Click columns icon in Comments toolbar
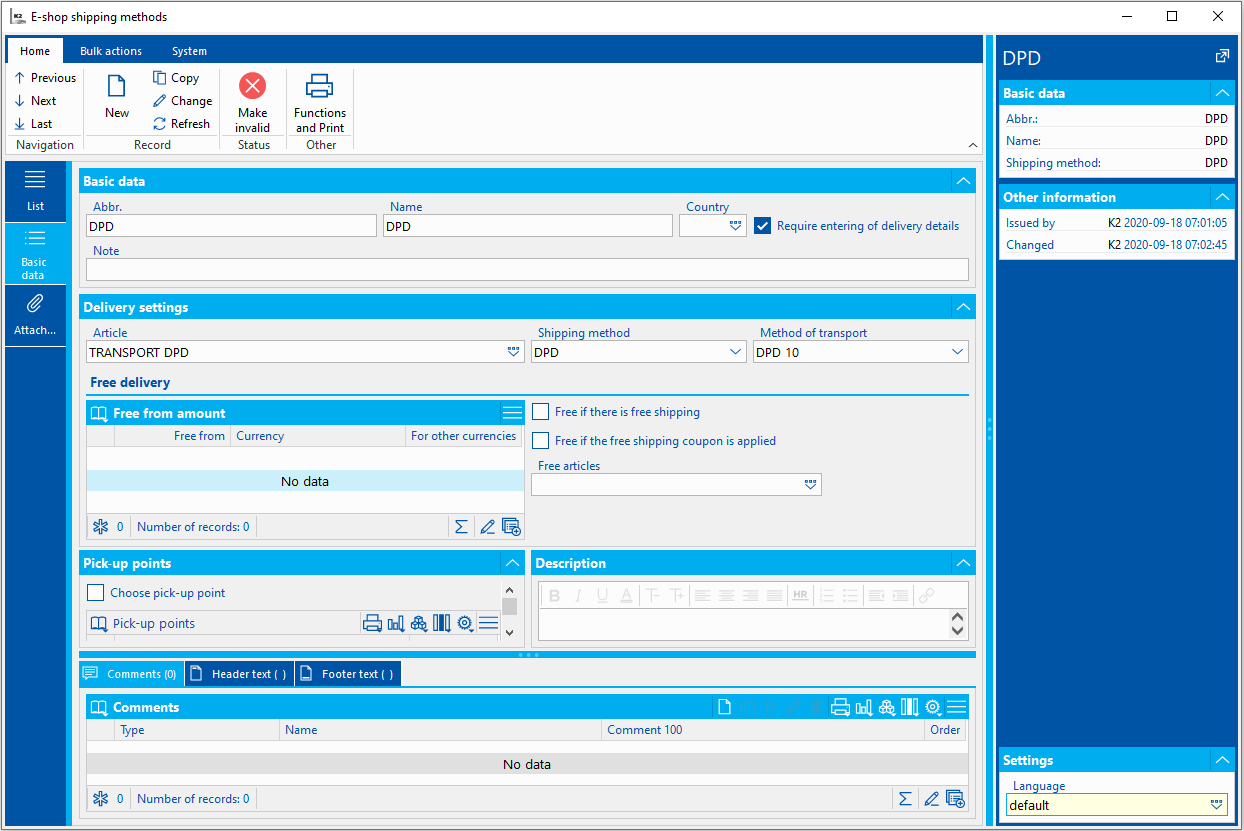This screenshot has width=1244, height=831. click(x=910, y=707)
